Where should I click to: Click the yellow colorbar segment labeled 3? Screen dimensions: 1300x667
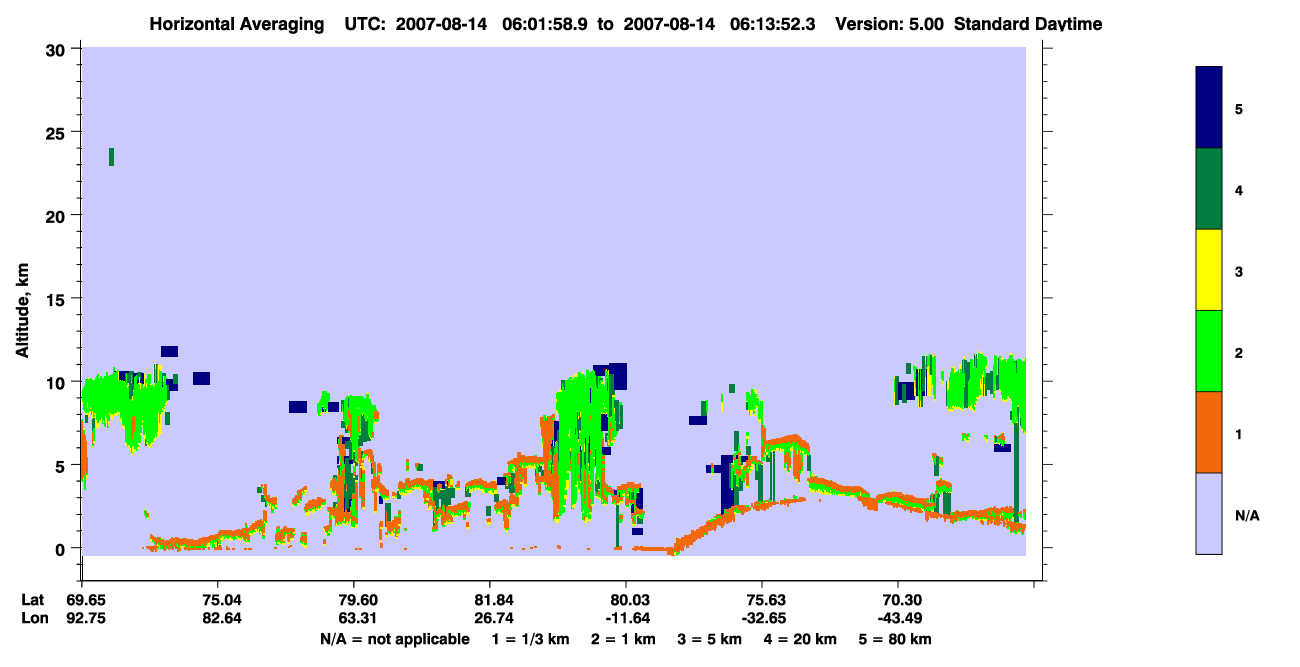[x=1209, y=270]
